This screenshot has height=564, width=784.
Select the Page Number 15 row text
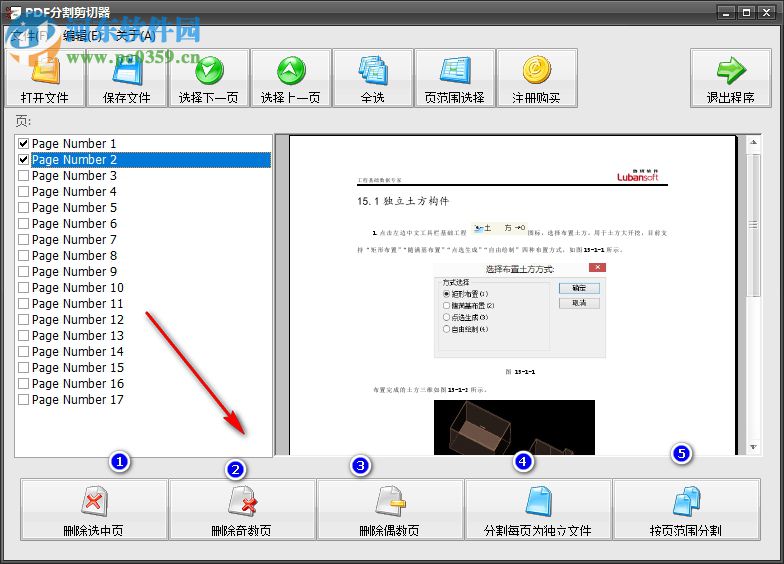(78, 368)
